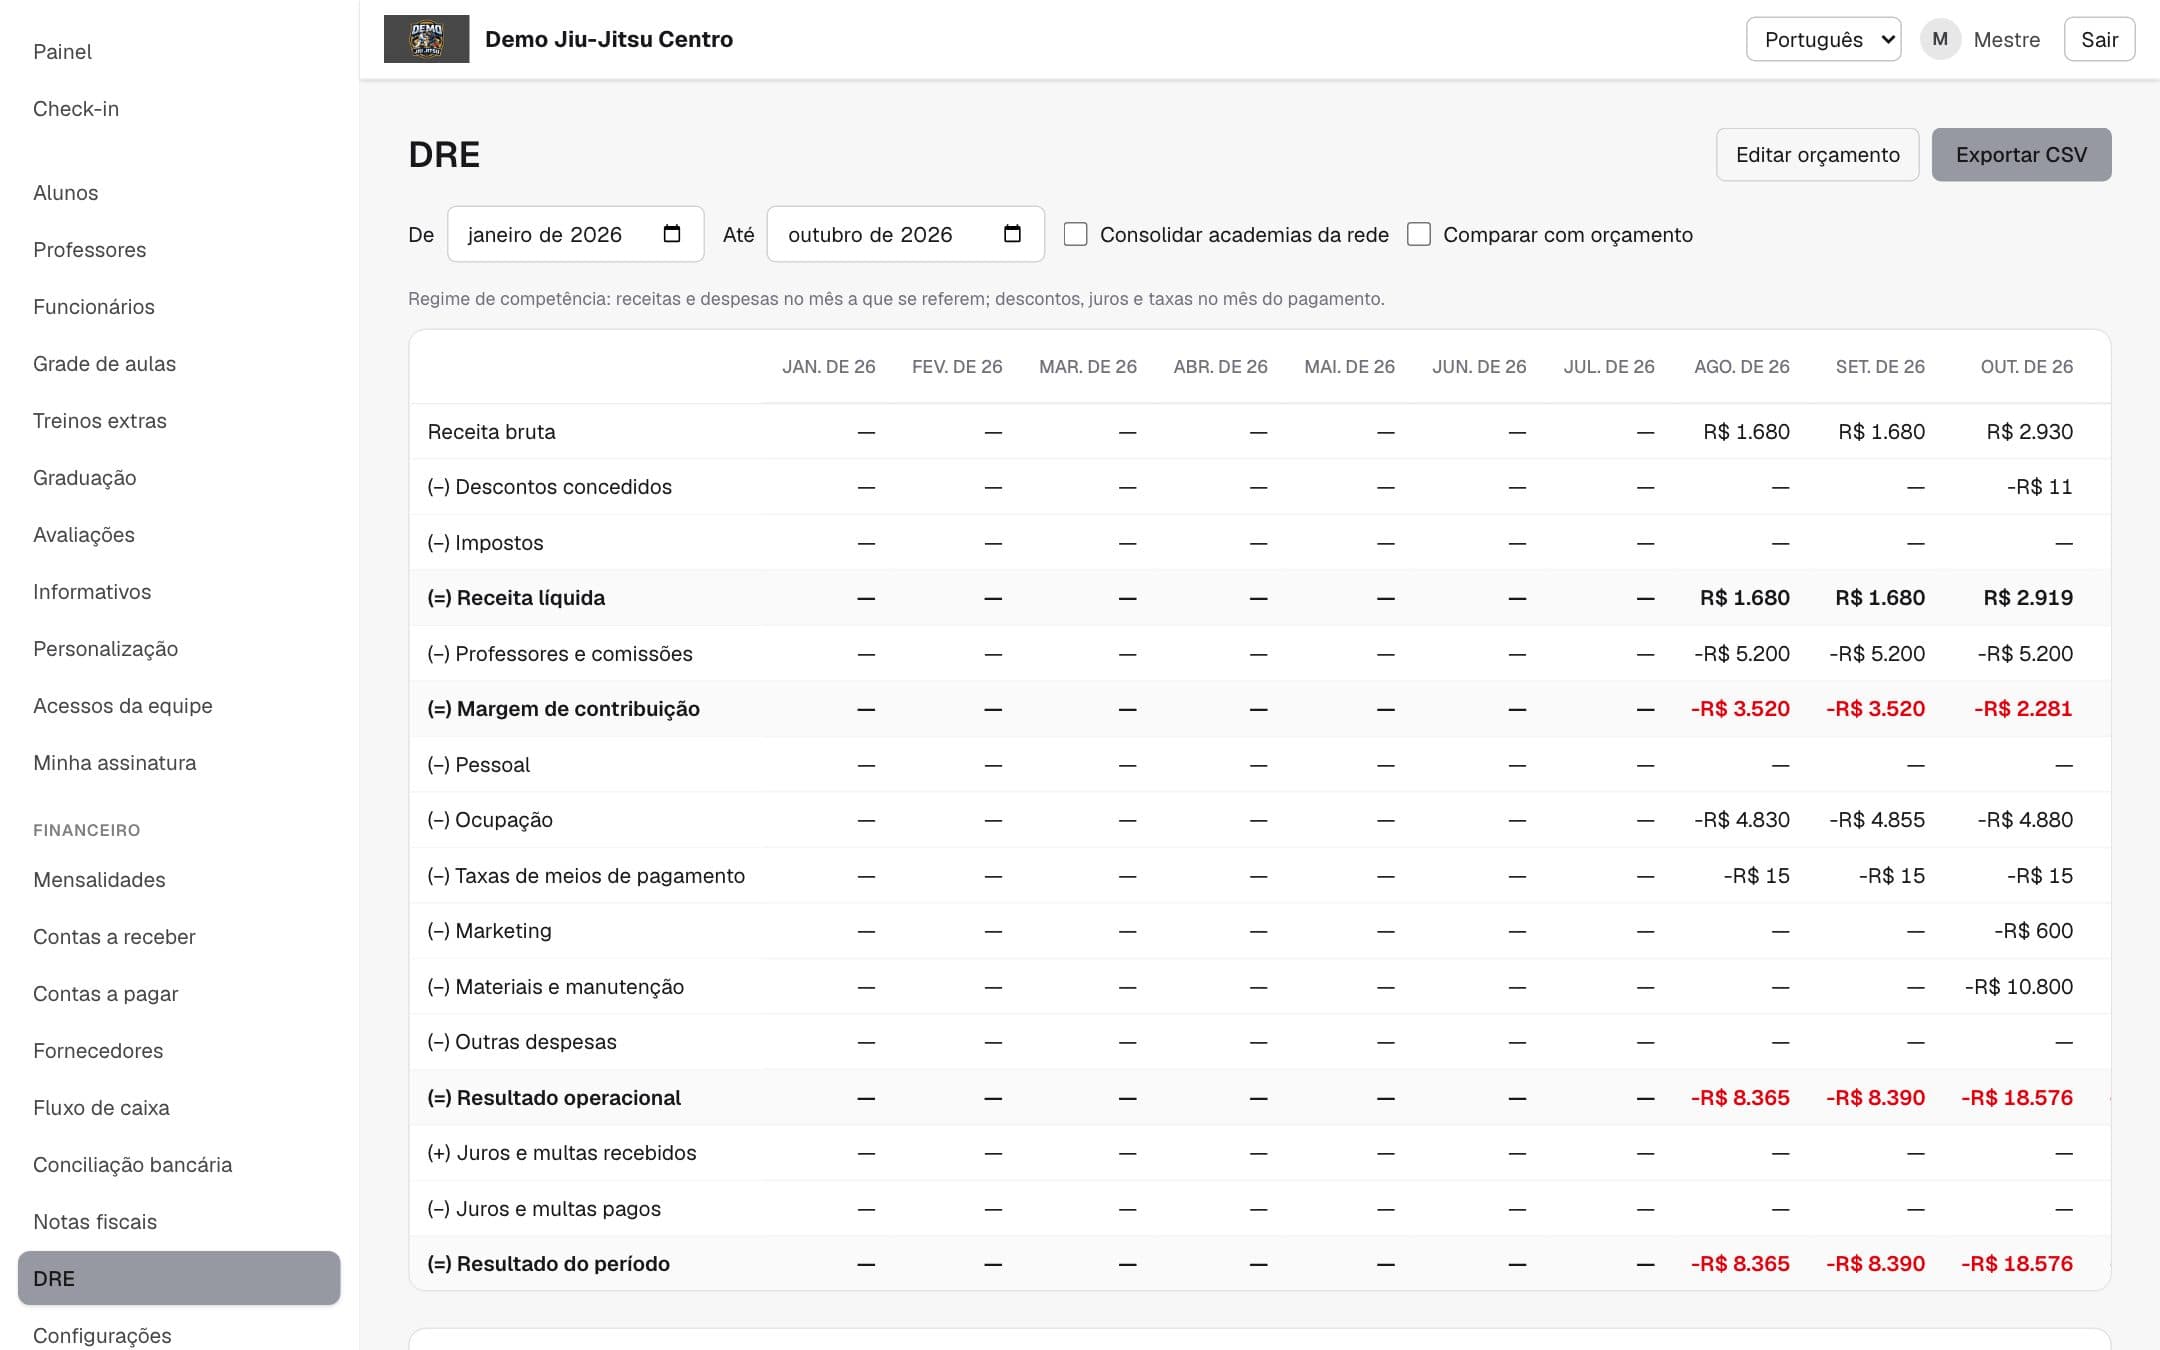Export the DRE with Exportar CSV
This screenshot has height=1350, width=2160.
pyautogui.click(x=2021, y=155)
